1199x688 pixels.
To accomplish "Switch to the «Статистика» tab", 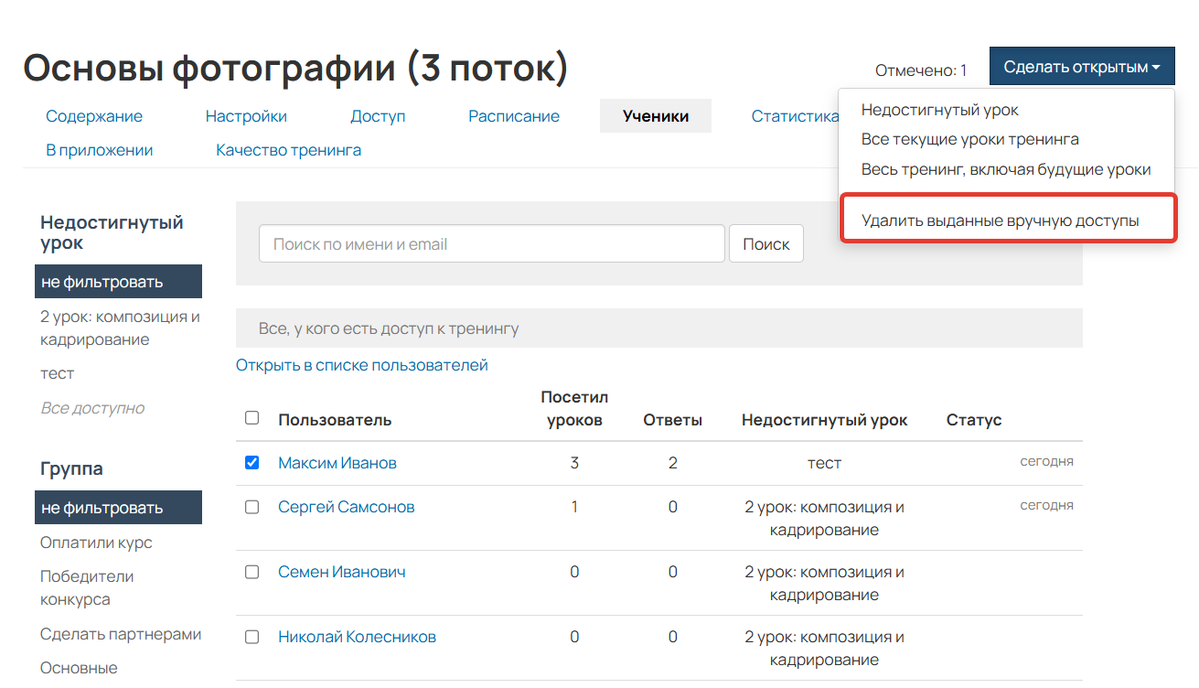I will 795,115.
